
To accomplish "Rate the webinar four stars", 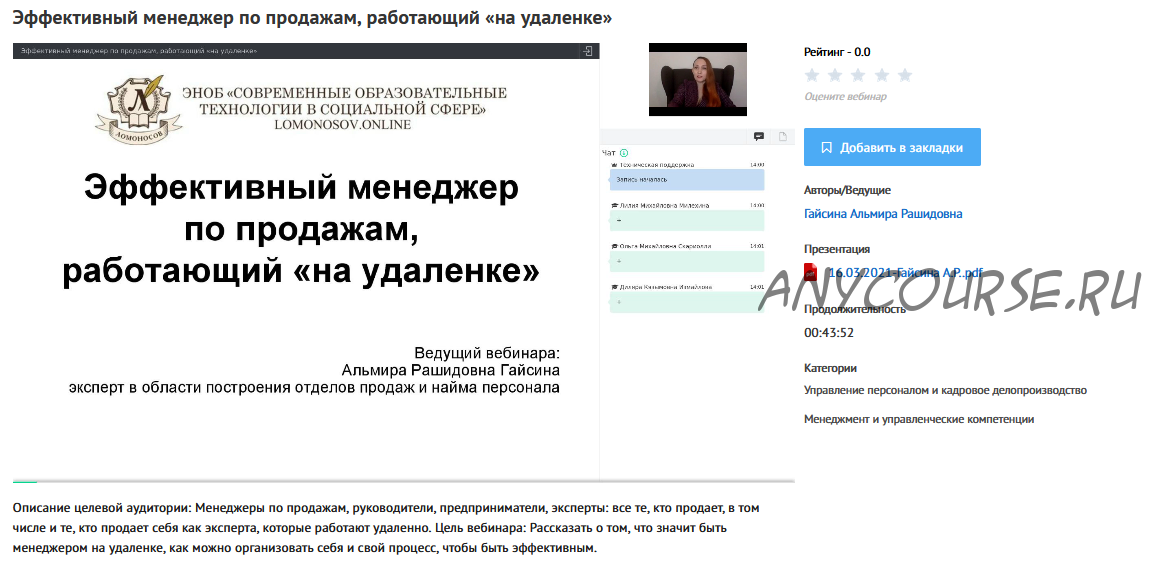I will tap(881, 75).
